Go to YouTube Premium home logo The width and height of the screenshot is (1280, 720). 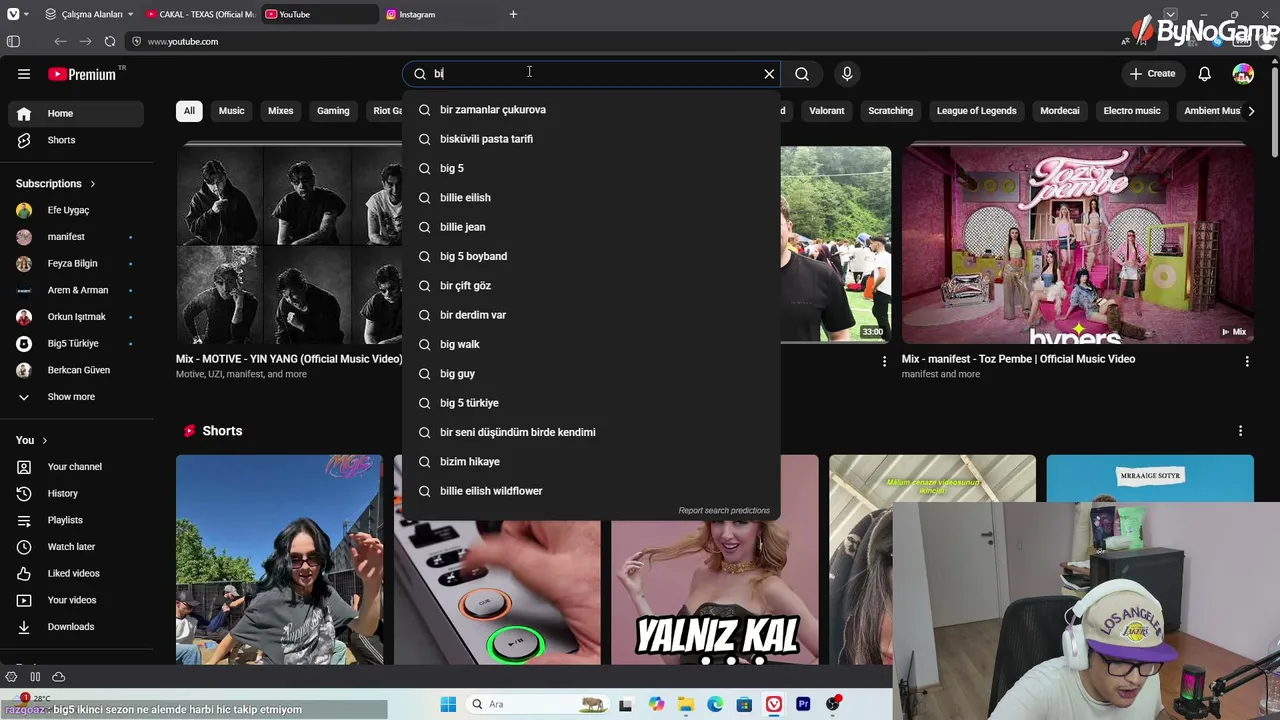click(x=82, y=74)
